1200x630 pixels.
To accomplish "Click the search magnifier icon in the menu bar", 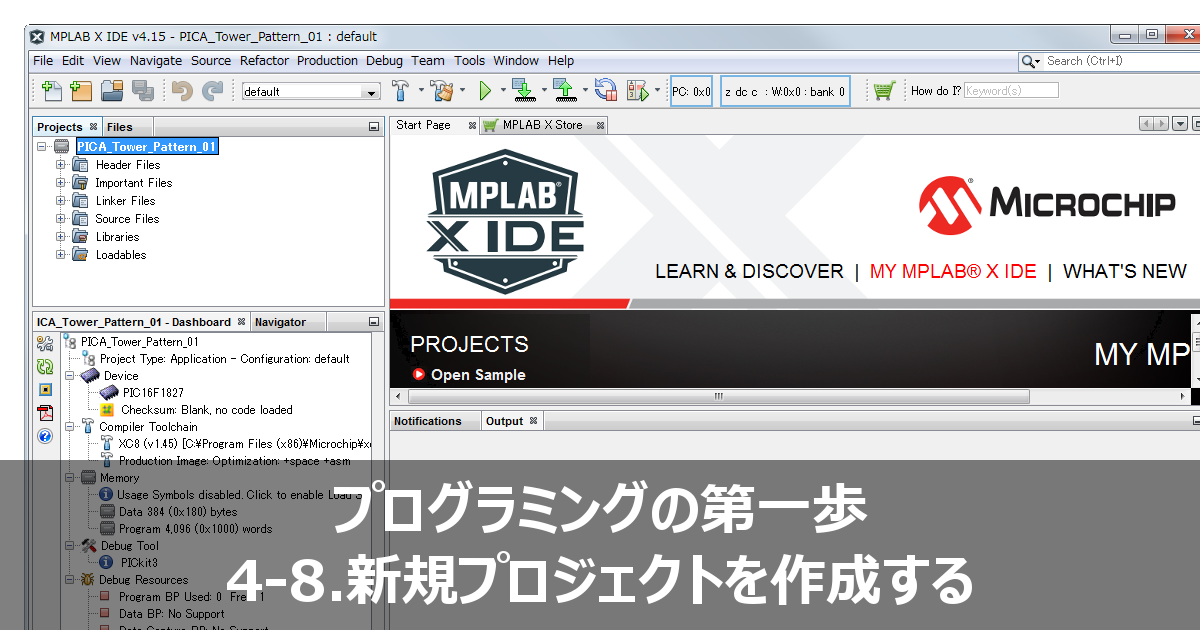I will [x=1030, y=61].
